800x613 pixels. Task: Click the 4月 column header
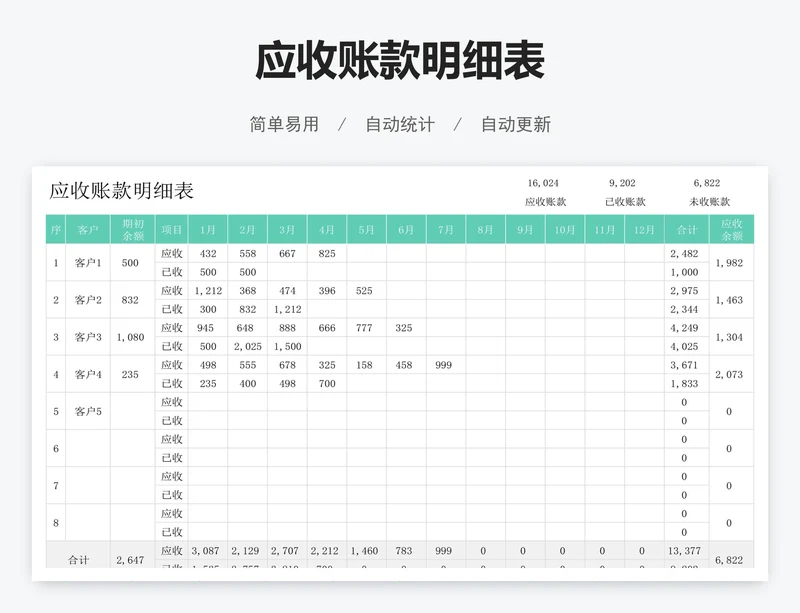(x=327, y=230)
